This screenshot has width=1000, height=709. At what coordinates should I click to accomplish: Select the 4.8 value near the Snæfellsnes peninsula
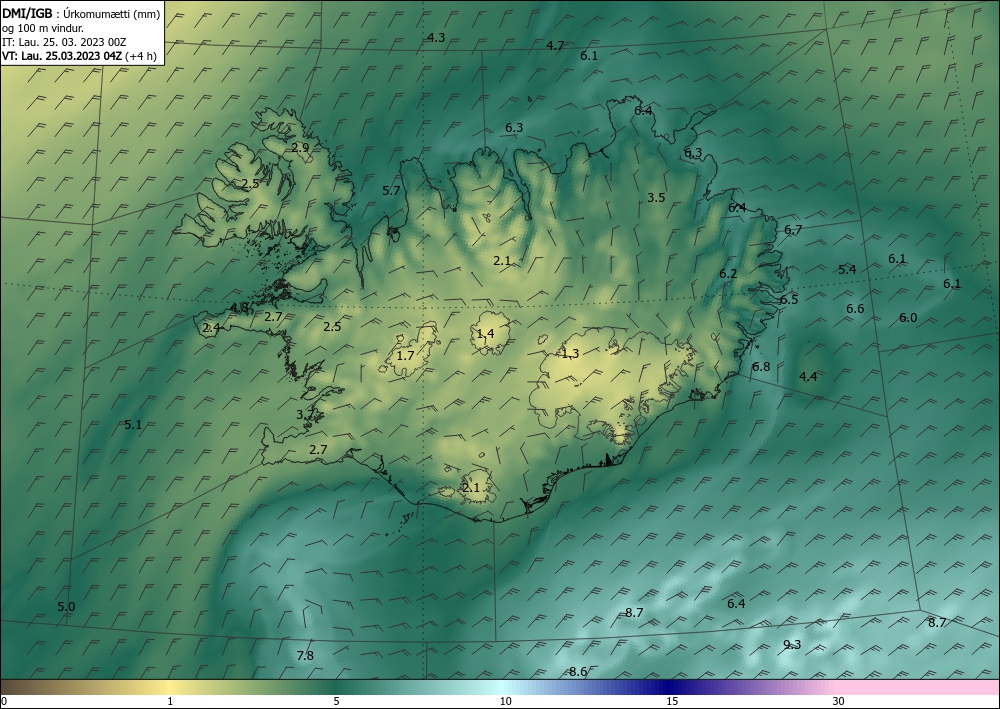tap(239, 308)
